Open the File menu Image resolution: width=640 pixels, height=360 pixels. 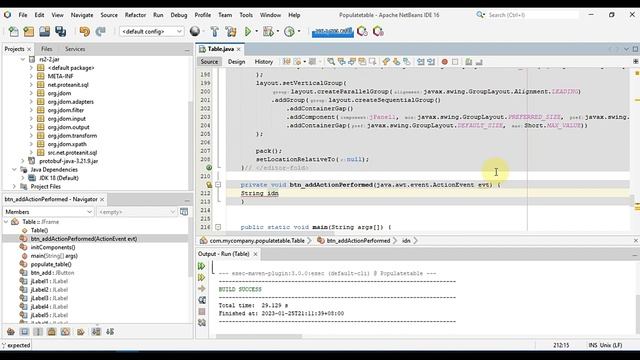tap(23, 15)
